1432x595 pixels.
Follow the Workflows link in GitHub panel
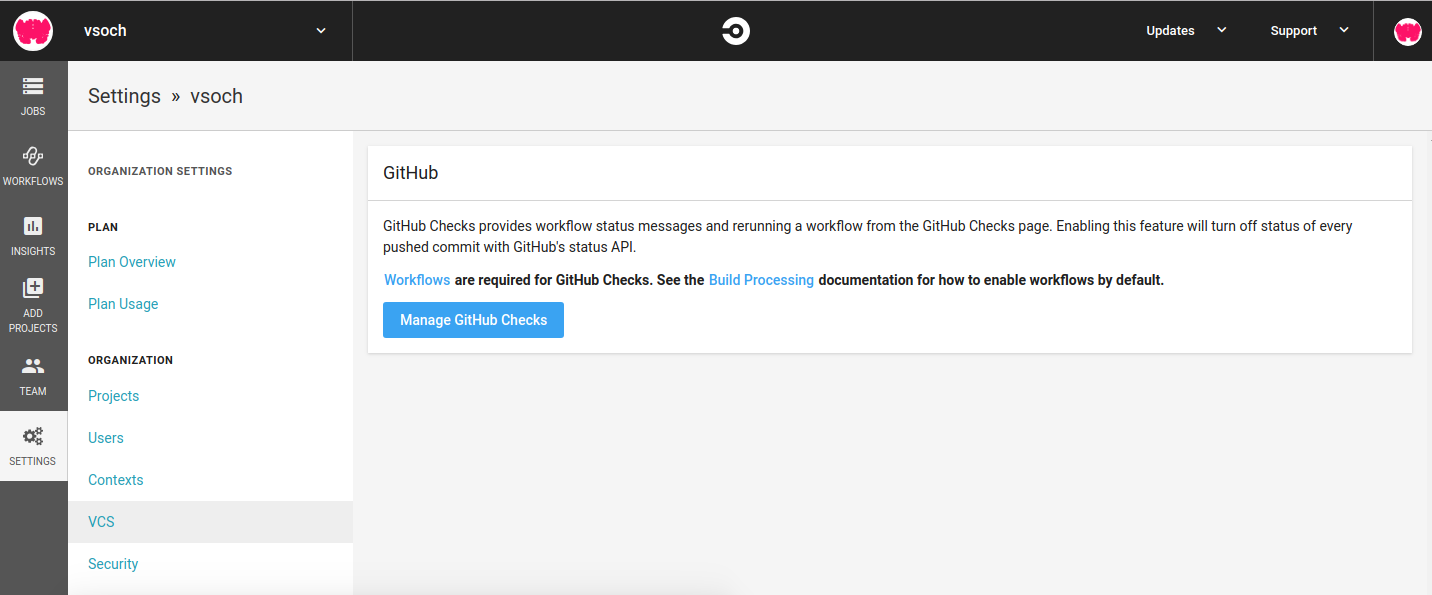pyautogui.click(x=417, y=280)
